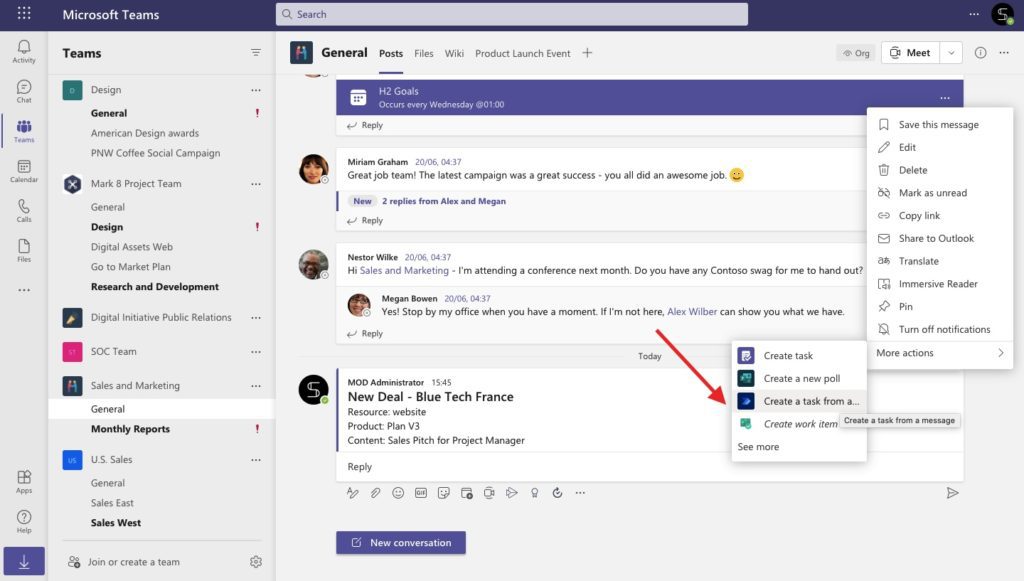The image size is (1024, 581).
Task: Choose Create task action
Action: 799,356
